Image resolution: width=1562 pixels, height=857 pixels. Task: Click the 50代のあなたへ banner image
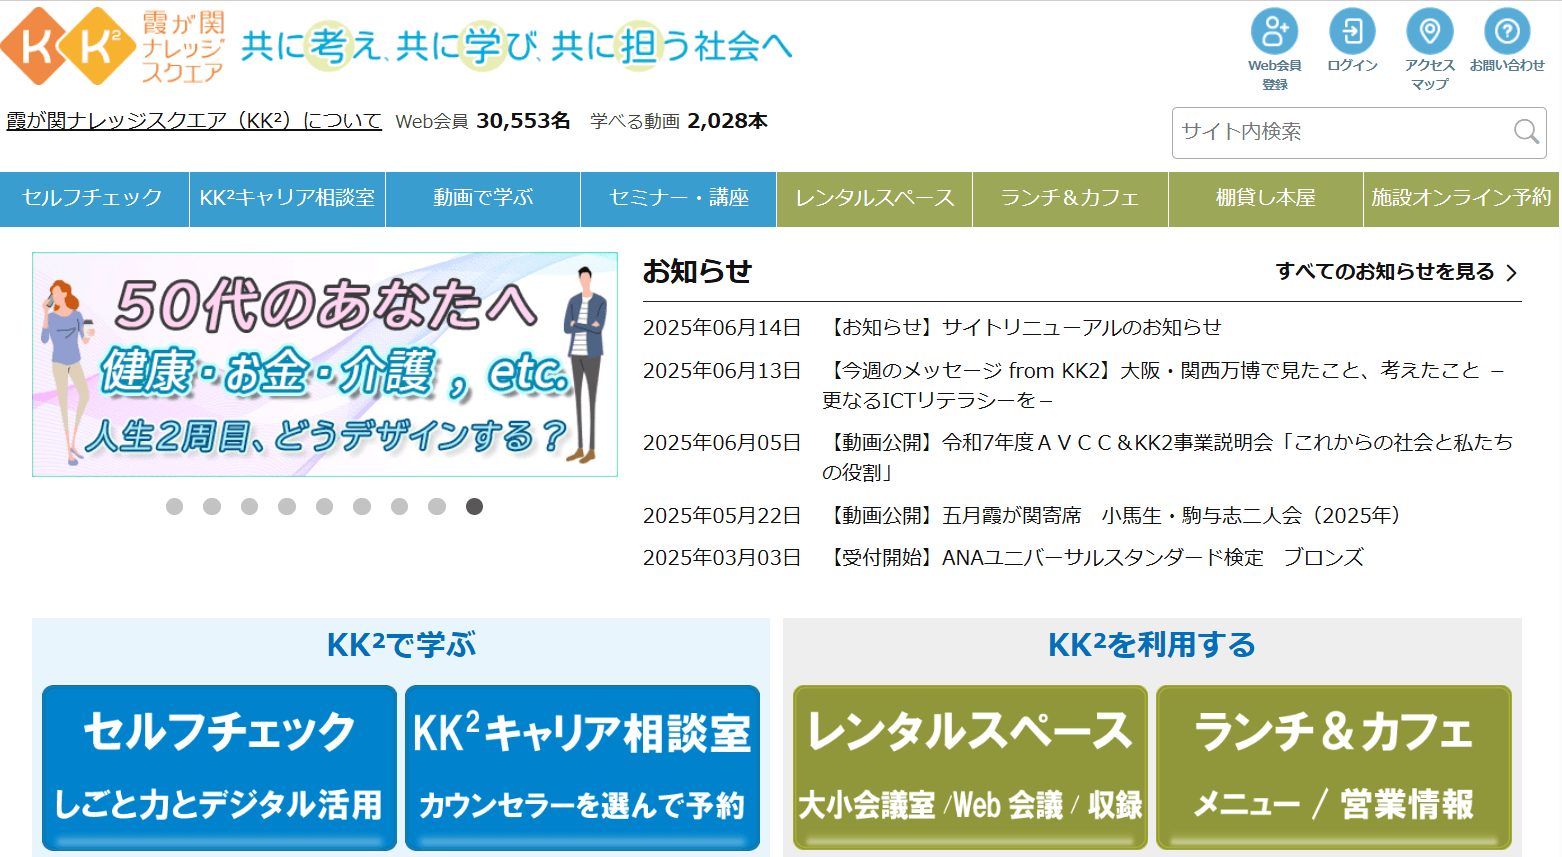[325, 365]
